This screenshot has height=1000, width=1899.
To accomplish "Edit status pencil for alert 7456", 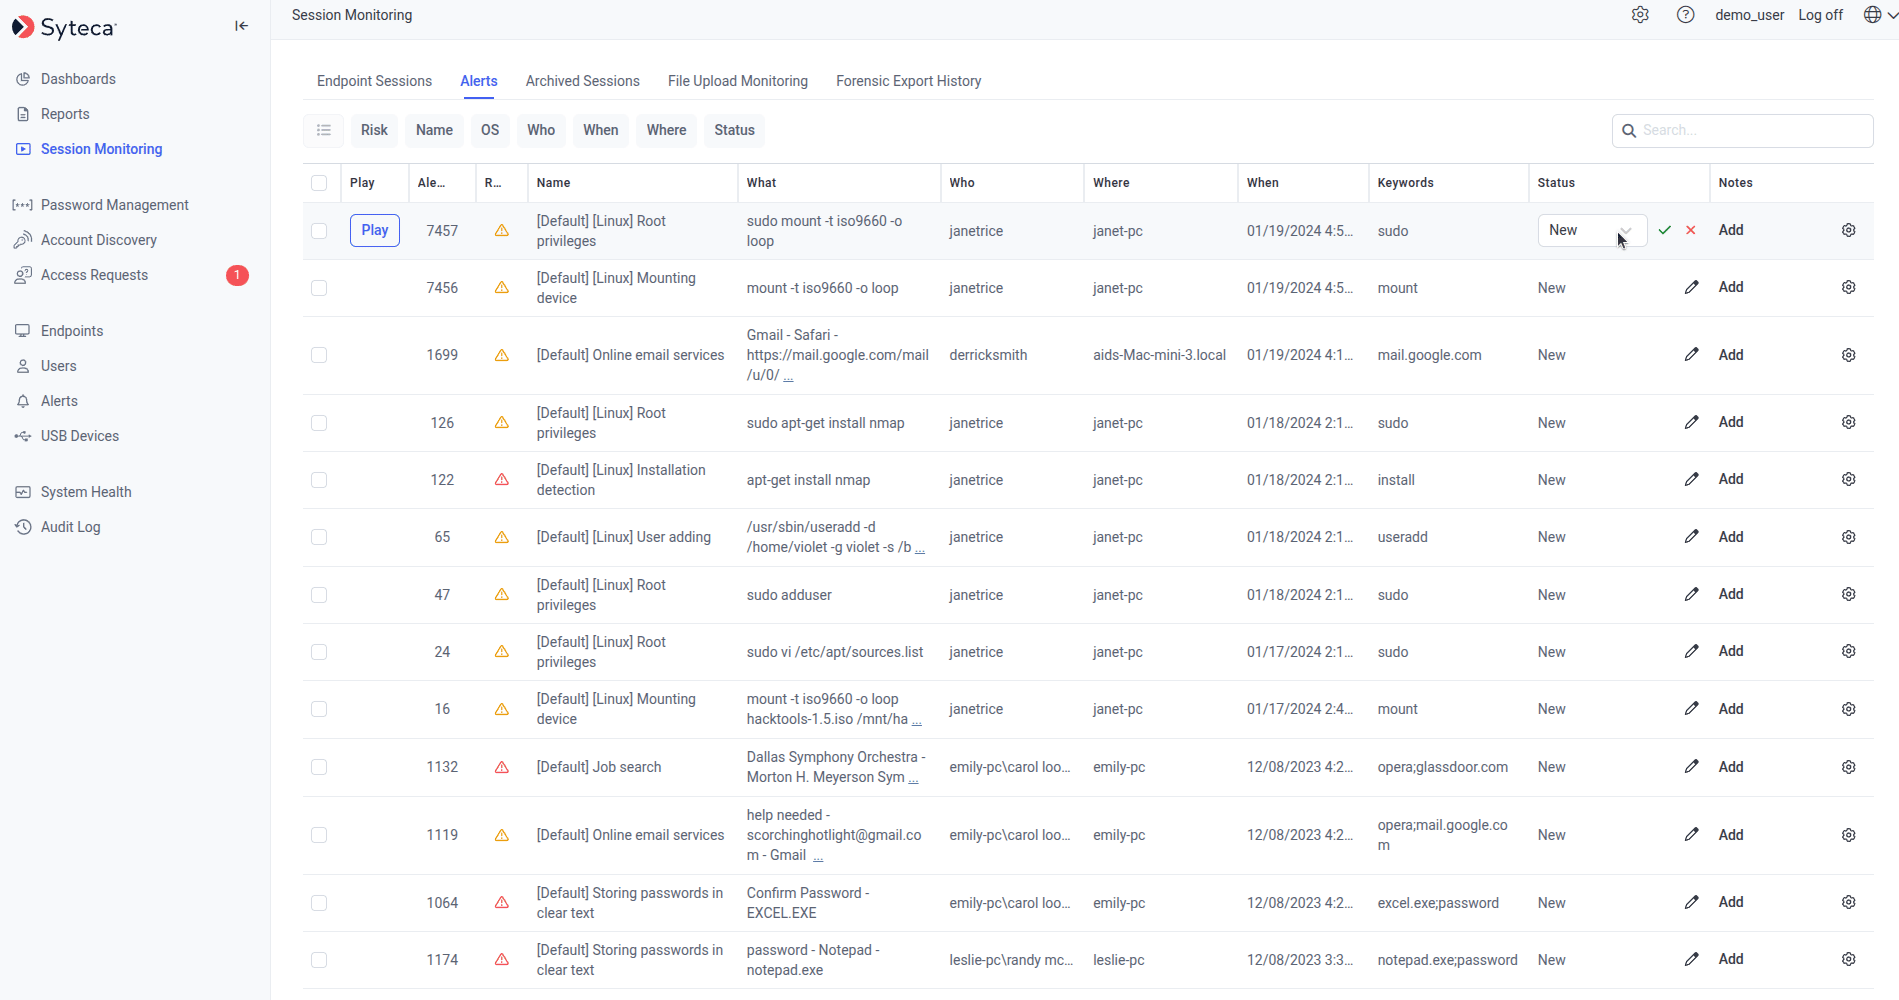I will pos(1691,287).
